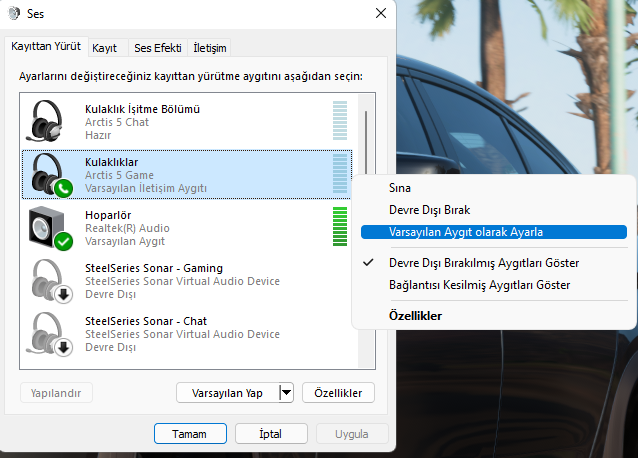This screenshot has width=638, height=458.
Task: Select the SteelSeries Sonar - Gaming name
Action: [x=154, y=268]
